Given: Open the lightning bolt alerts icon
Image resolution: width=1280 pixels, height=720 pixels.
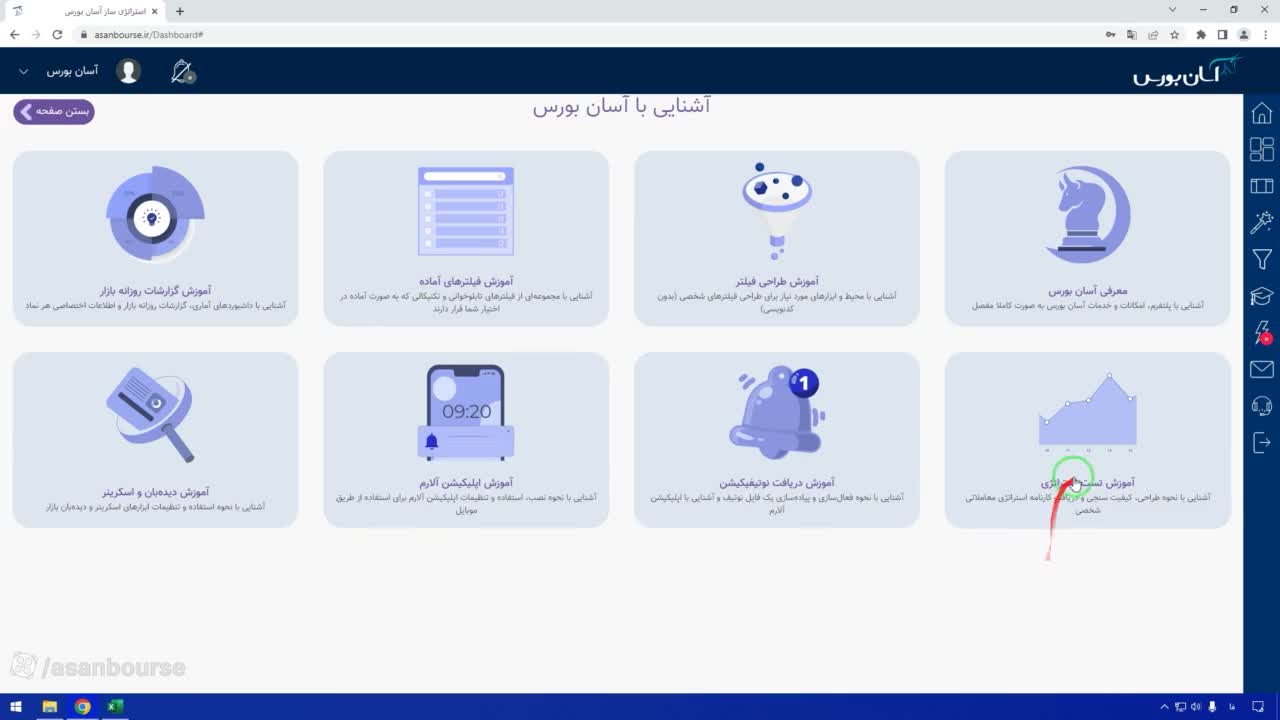Looking at the screenshot, I should click(x=1262, y=333).
